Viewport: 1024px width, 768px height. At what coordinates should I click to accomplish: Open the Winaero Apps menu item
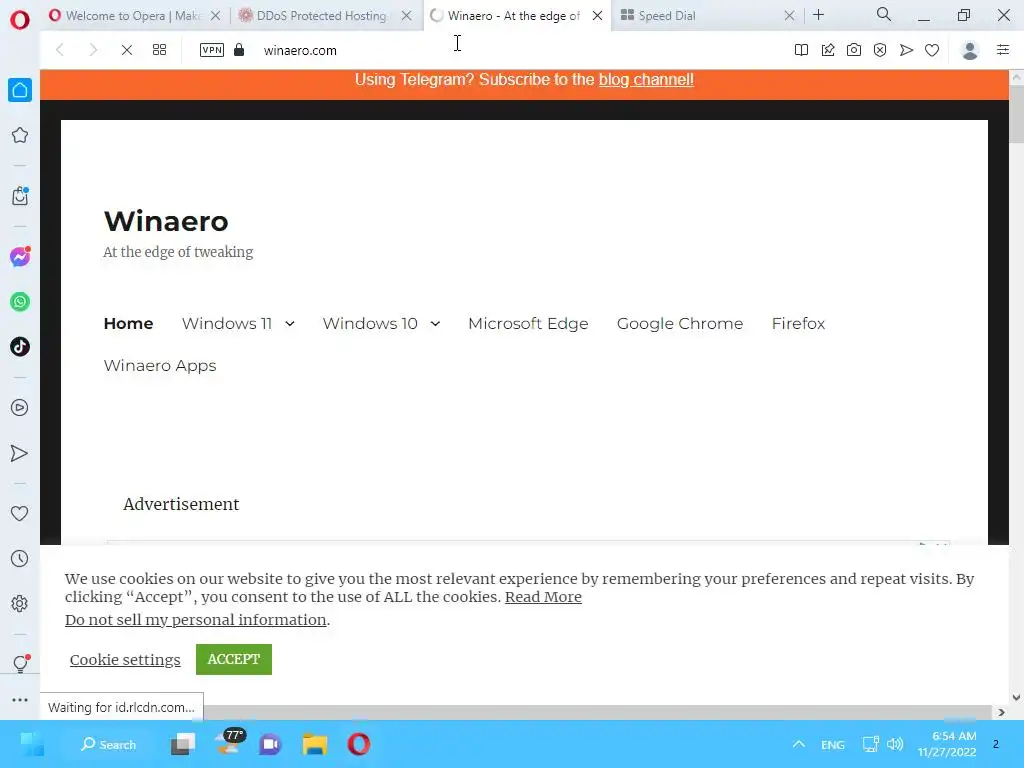[x=160, y=366]
